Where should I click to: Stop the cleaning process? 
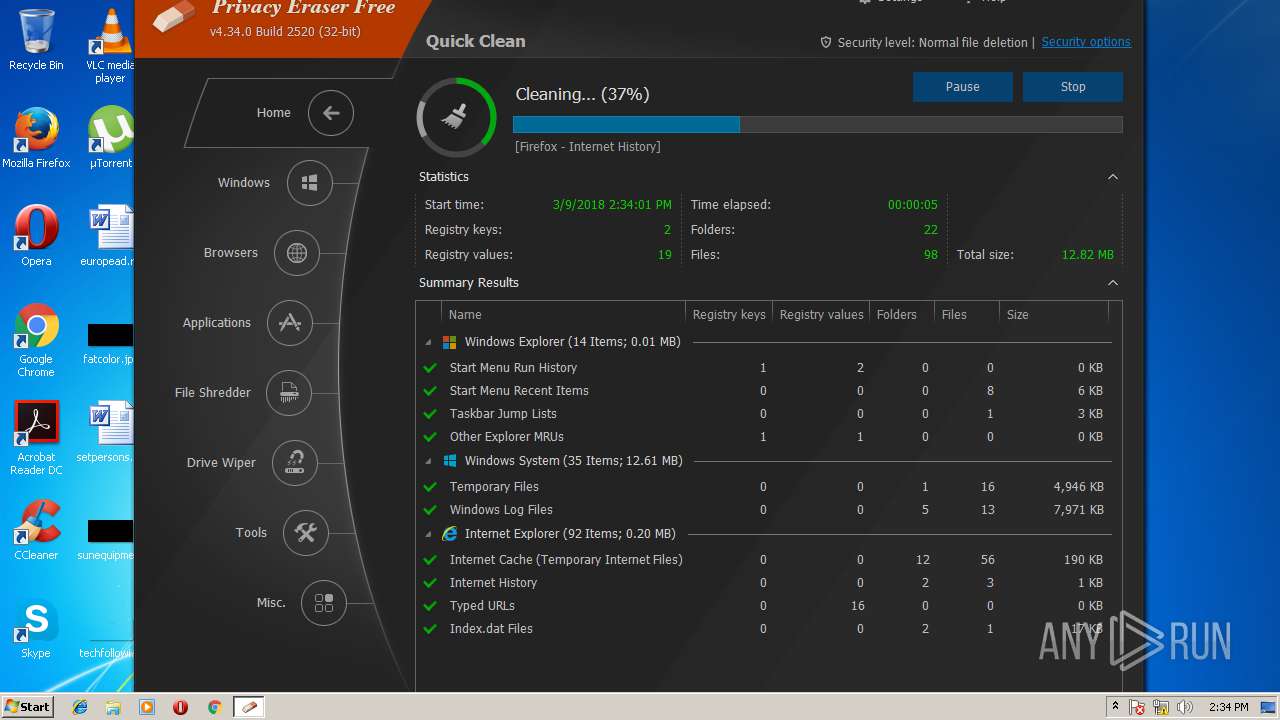click(x=1073, y=87)
